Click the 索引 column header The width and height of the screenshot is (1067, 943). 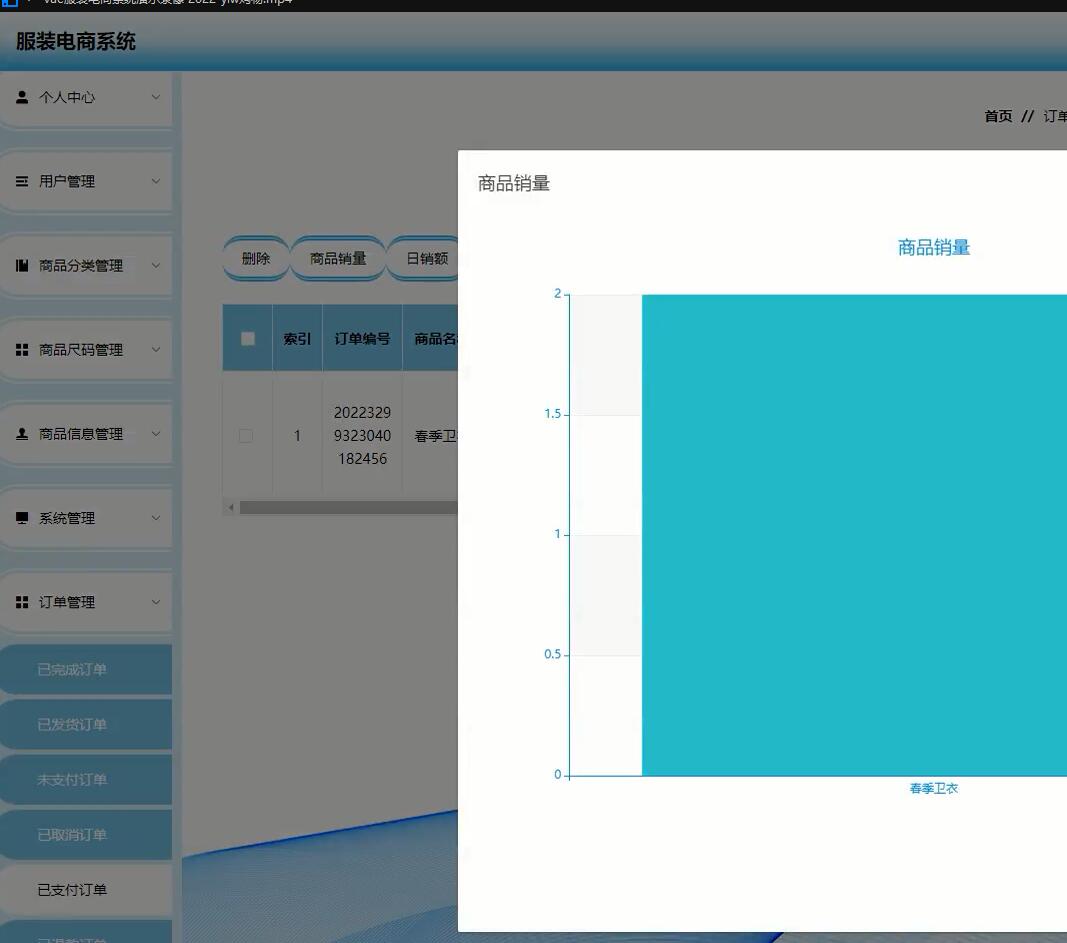coord(297,338)
